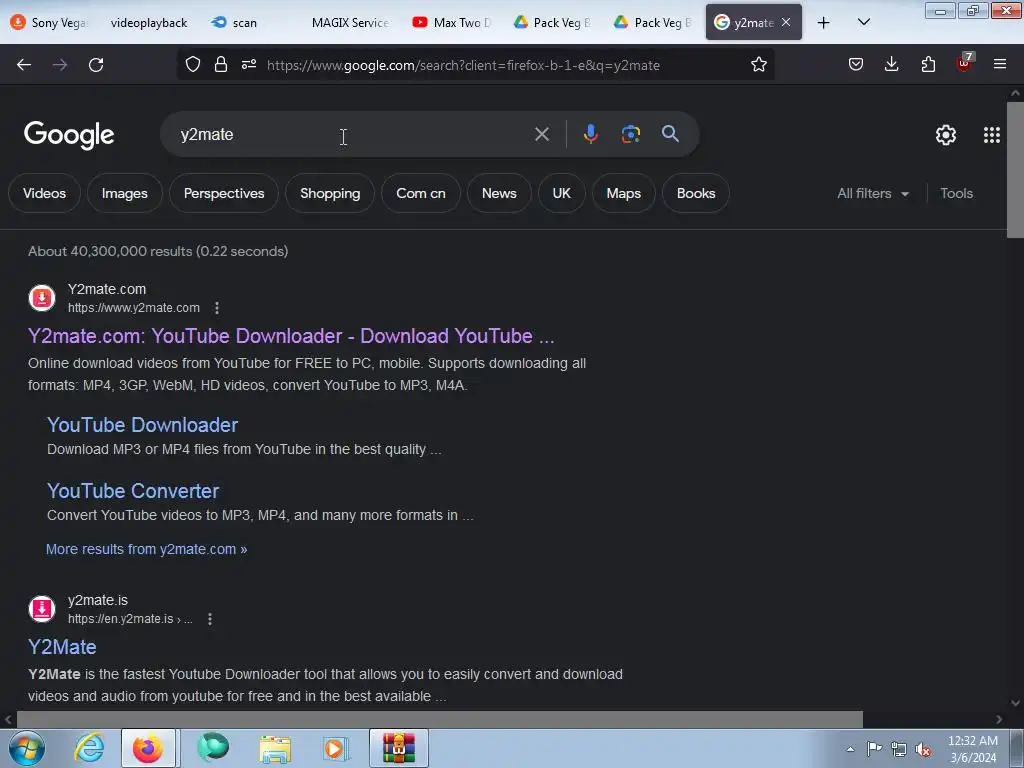1024x768 pixels.
Task: Open WinRAR from the taskbar
Action: click(x=398, y=748)
